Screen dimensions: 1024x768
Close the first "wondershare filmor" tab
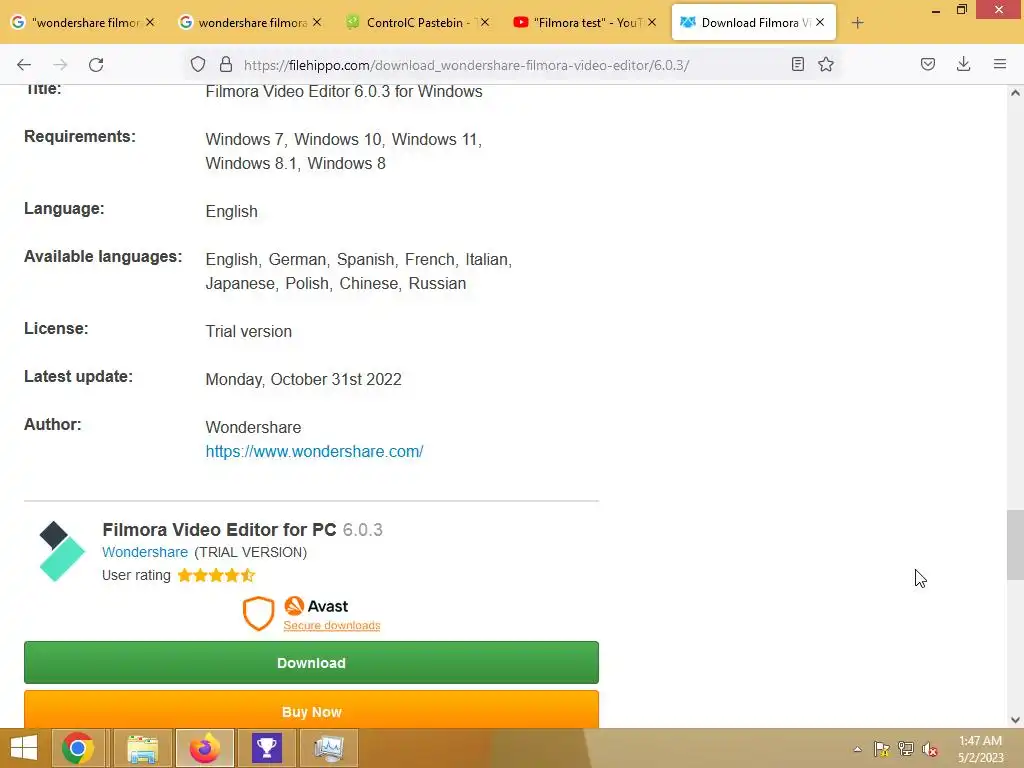point(150,22)
